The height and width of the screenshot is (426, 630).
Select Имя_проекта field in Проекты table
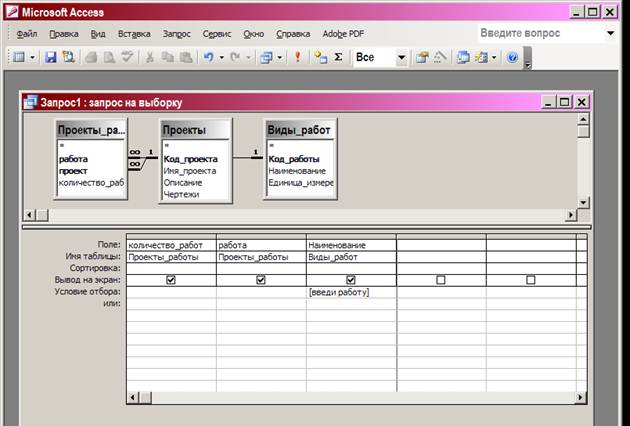[190, 171]
